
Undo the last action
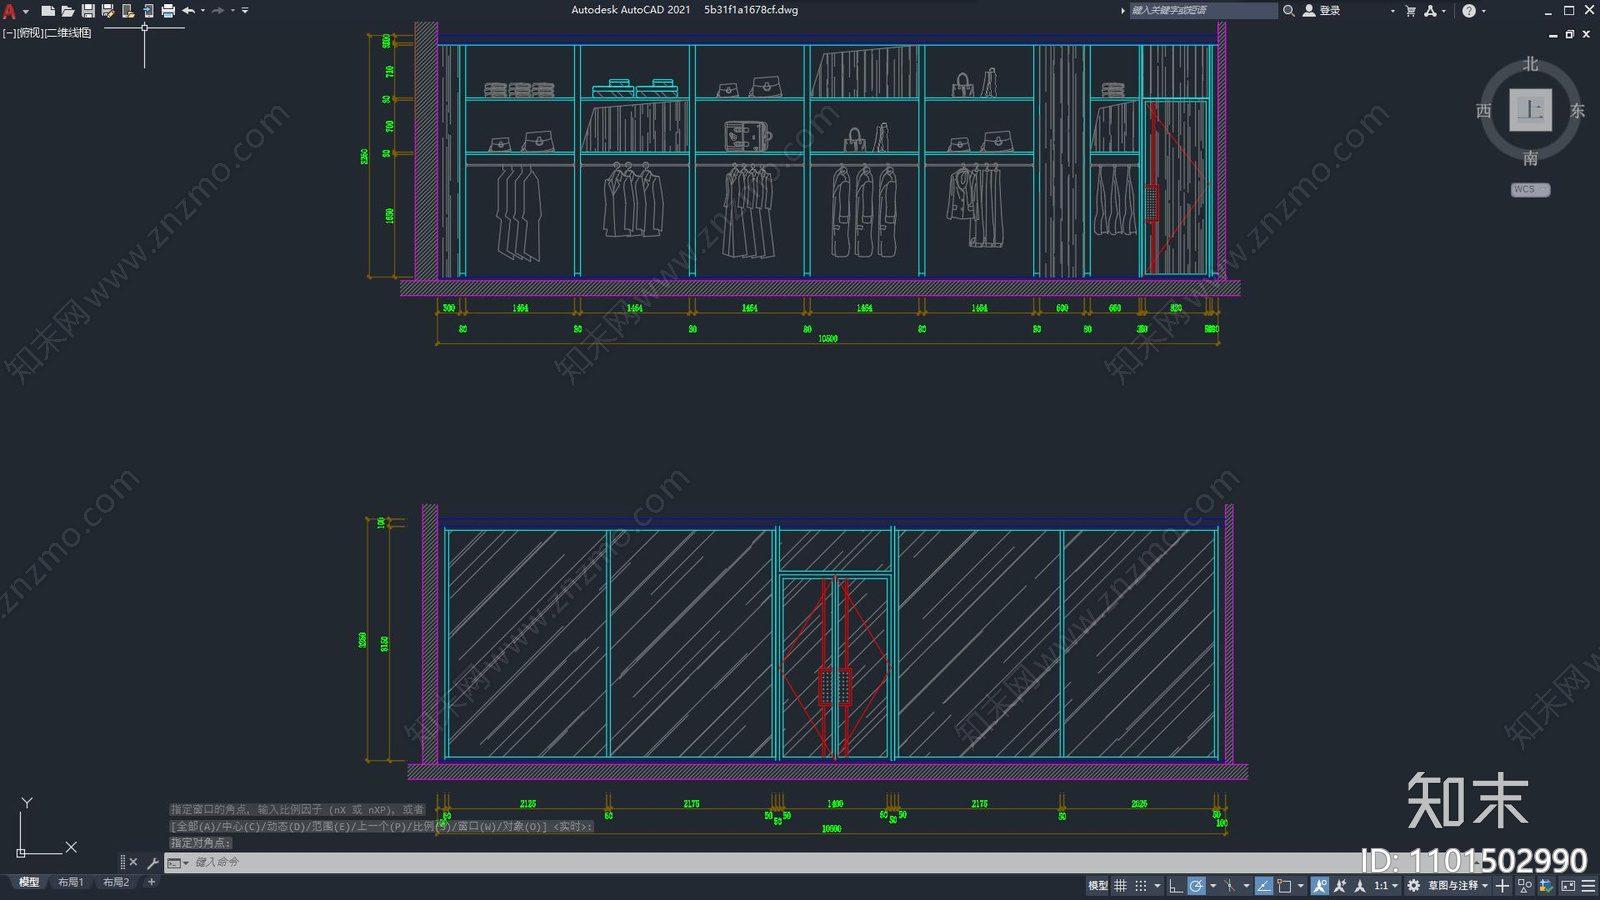pyautogui.click(x=188, y=10)
